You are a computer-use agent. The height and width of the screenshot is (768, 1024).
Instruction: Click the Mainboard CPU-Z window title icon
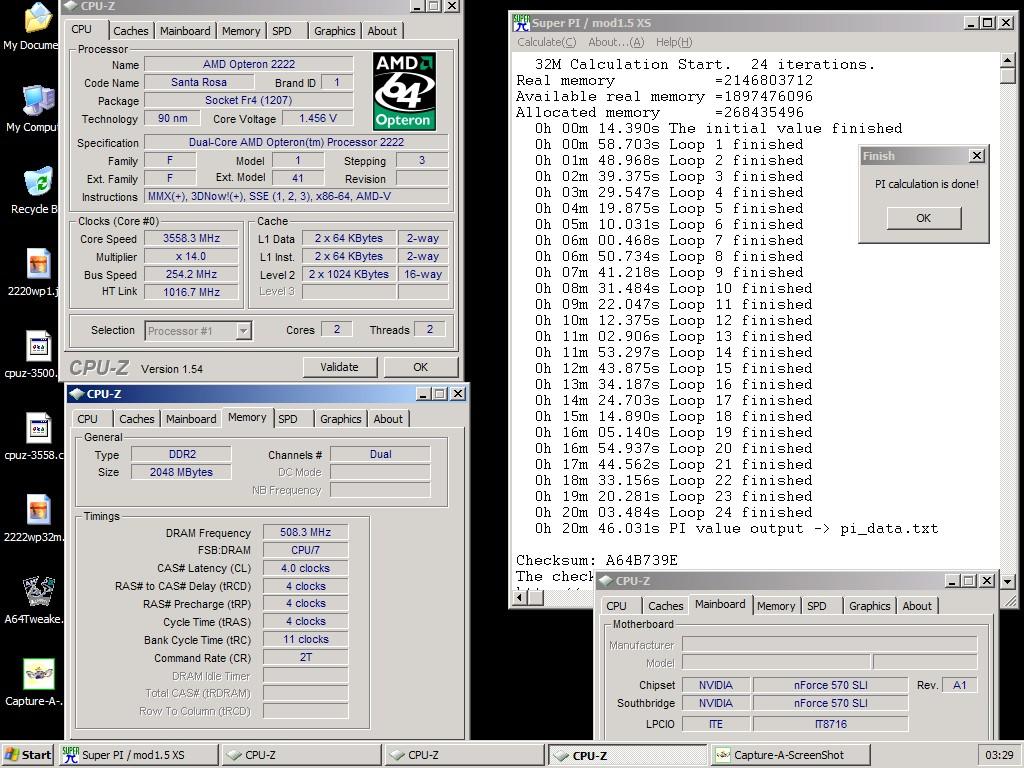point(605,581)
